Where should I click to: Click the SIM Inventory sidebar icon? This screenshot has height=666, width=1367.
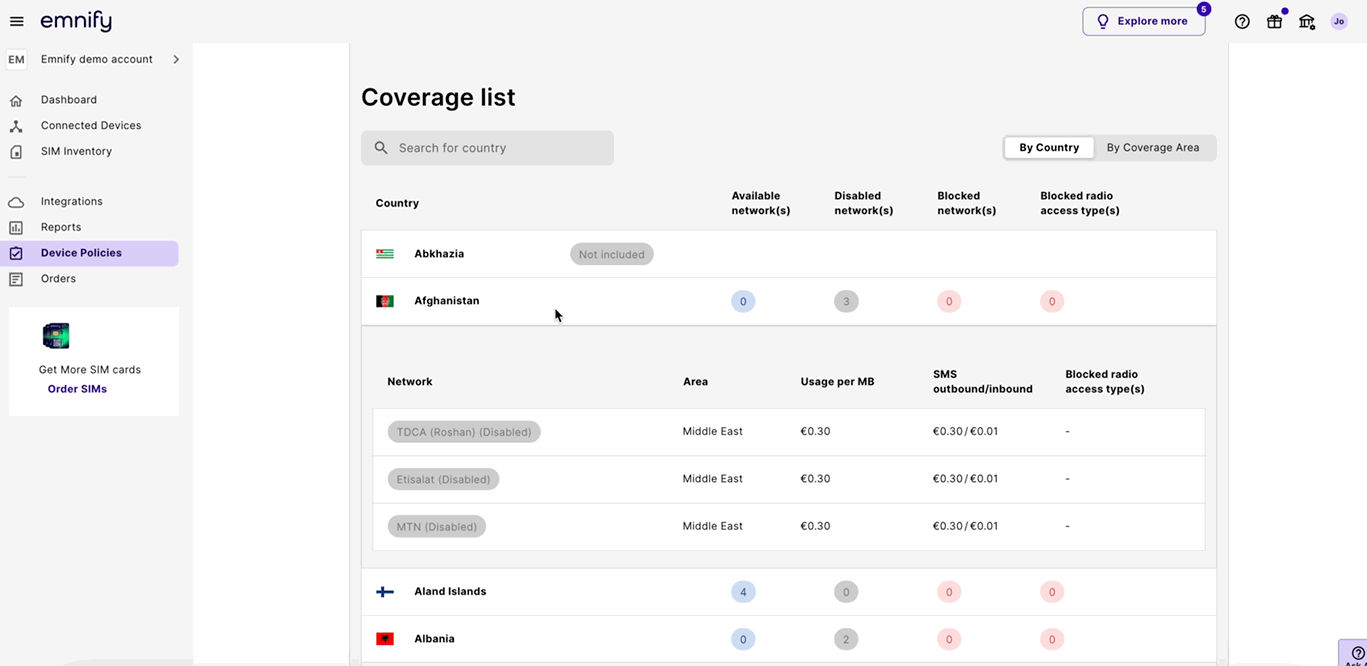coord(16,152)
